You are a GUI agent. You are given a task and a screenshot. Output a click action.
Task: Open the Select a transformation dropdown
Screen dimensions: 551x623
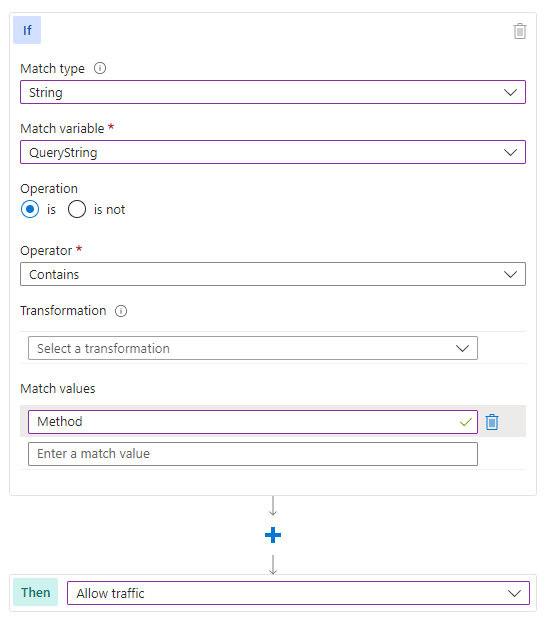(x=253, y=348)
